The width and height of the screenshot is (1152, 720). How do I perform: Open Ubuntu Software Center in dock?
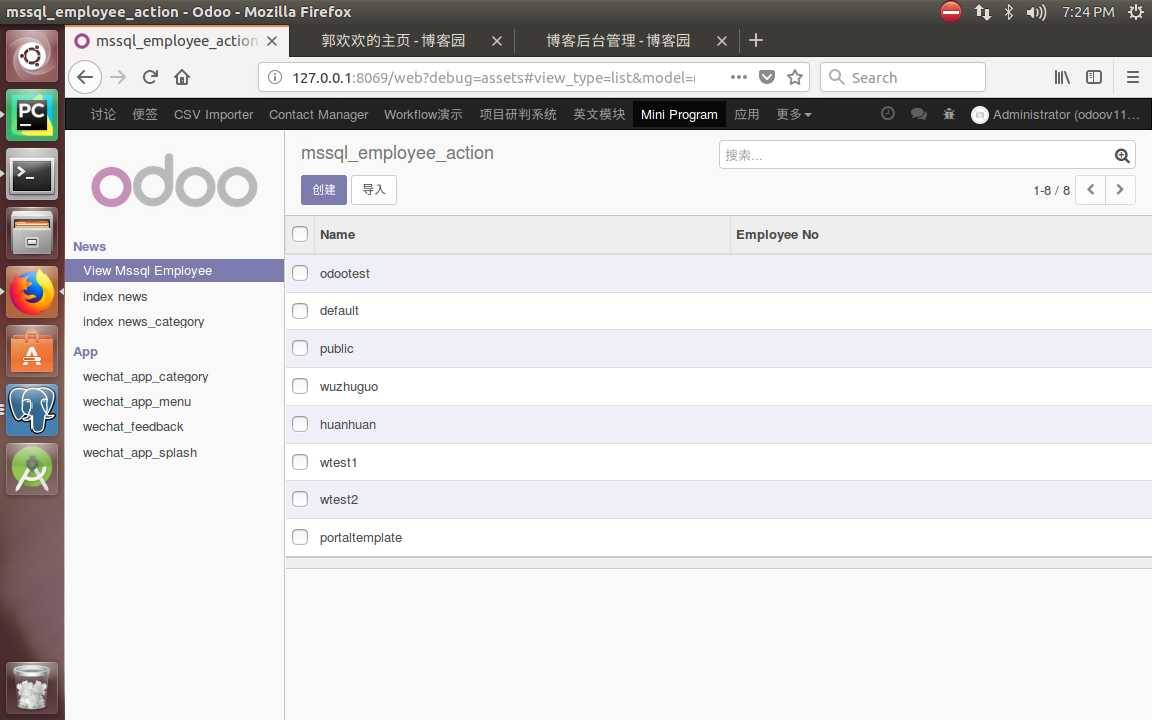[x=32, y=351]
